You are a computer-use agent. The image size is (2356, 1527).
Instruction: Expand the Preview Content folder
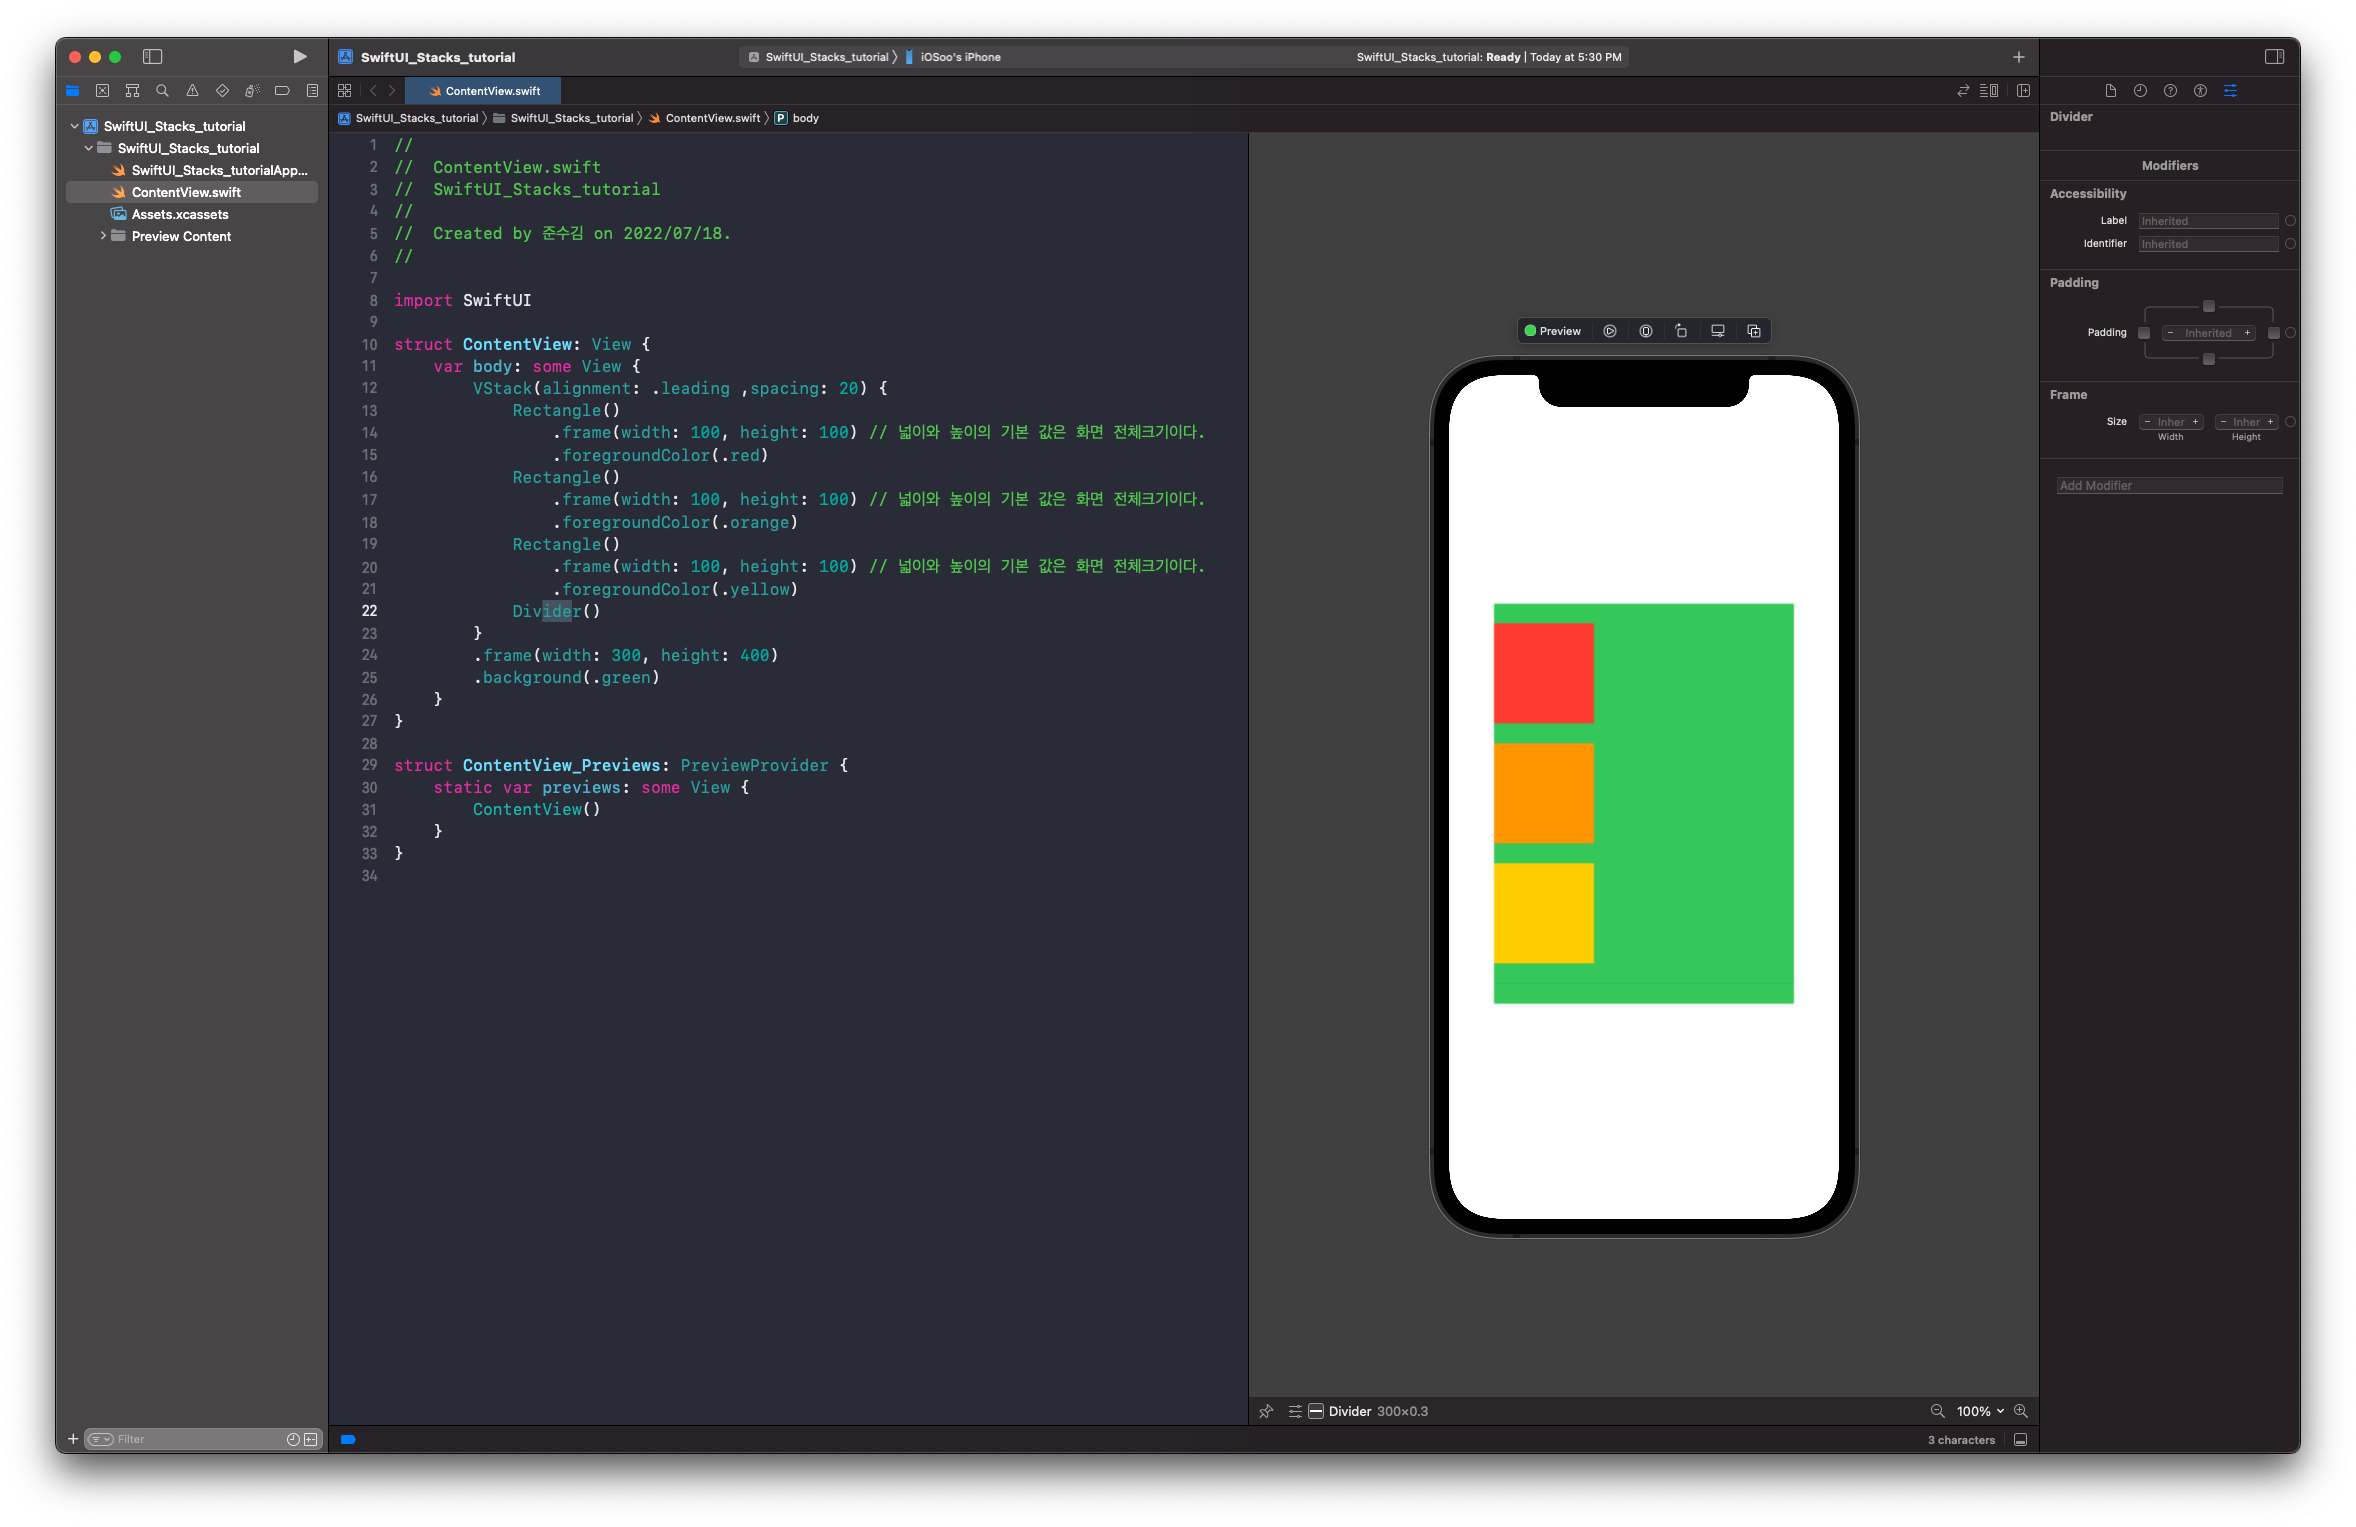pos(103,236)
